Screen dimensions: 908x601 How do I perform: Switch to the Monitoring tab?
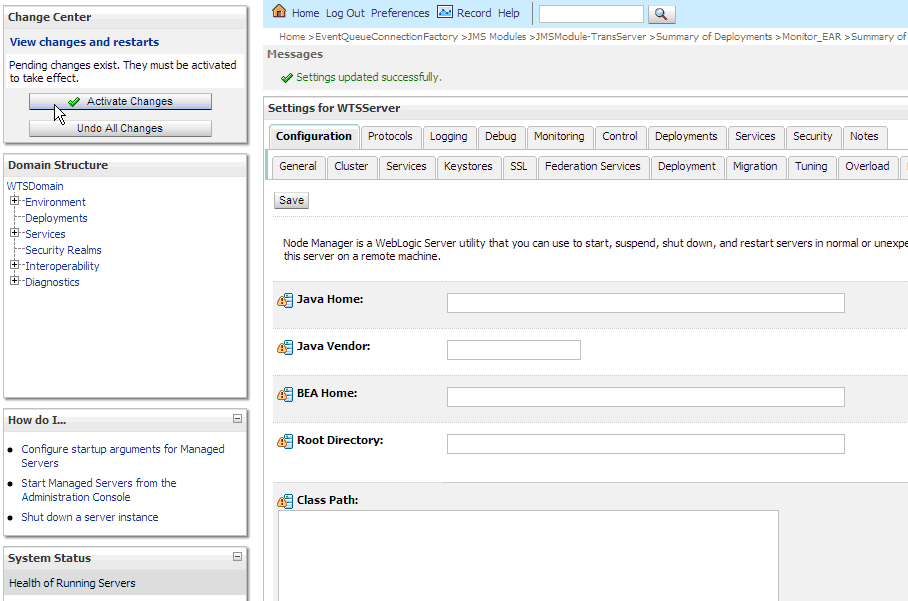(x=559, y=137)
